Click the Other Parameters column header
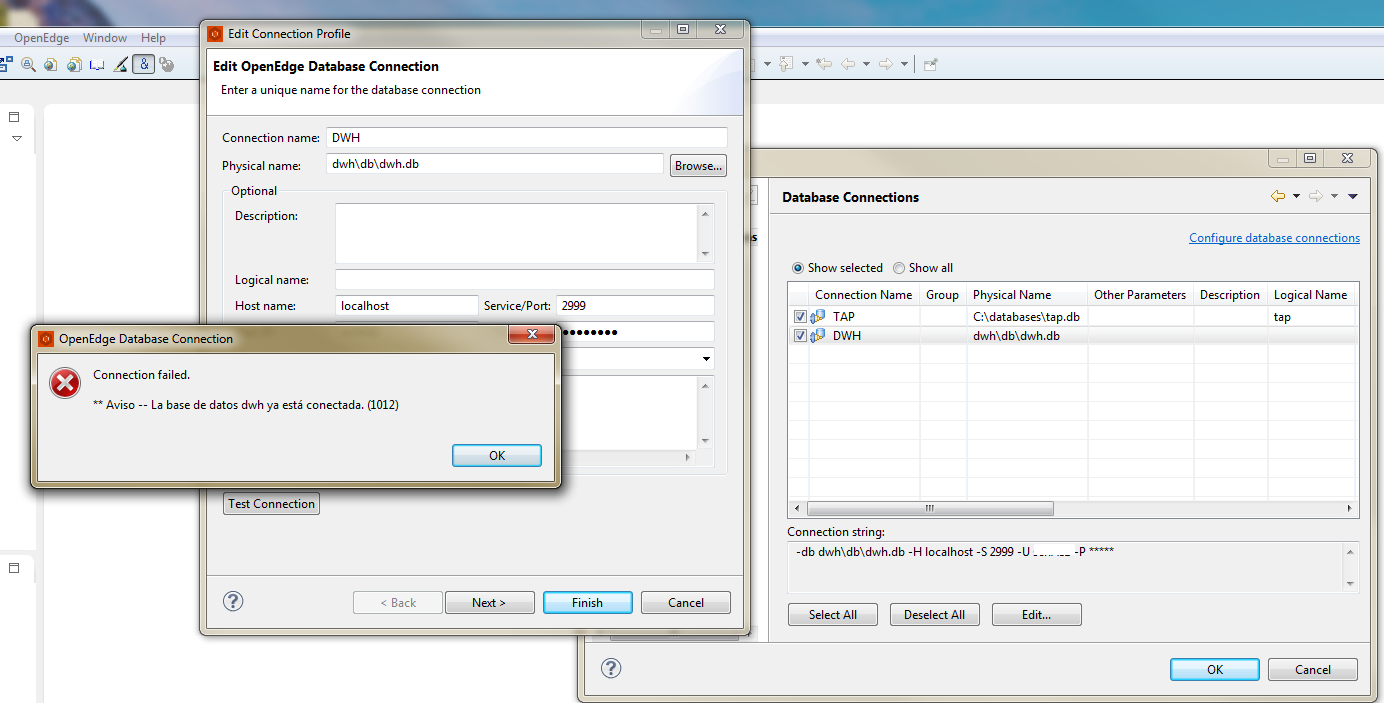1384x703 pixels. pos(1140,295)
